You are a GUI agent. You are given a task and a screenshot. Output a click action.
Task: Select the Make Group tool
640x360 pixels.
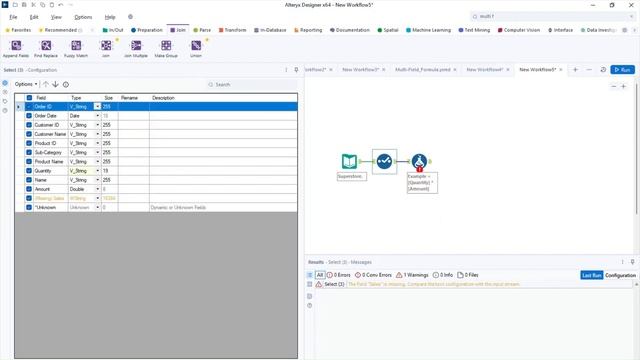tap(166, 49)
